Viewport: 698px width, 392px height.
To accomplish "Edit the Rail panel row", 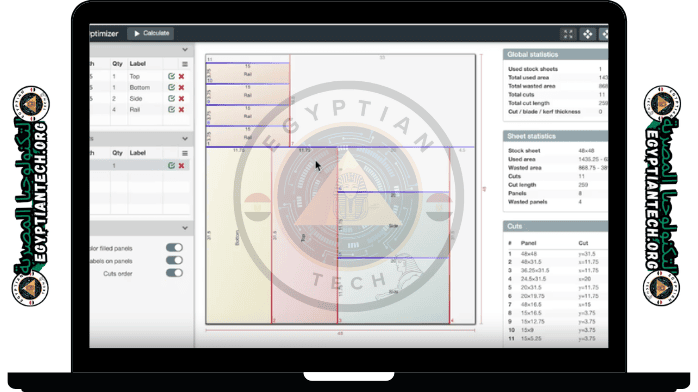I will click(x=171, y=109).
